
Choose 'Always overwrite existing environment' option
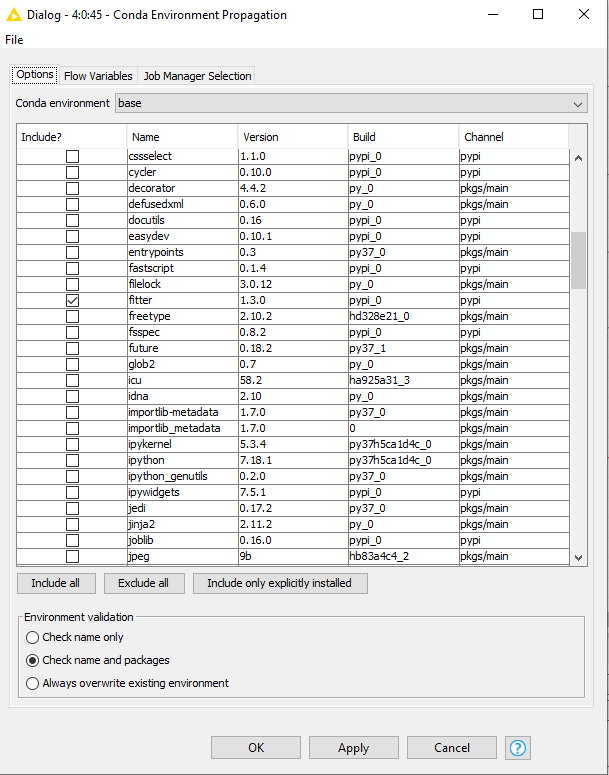pos(33,684)
